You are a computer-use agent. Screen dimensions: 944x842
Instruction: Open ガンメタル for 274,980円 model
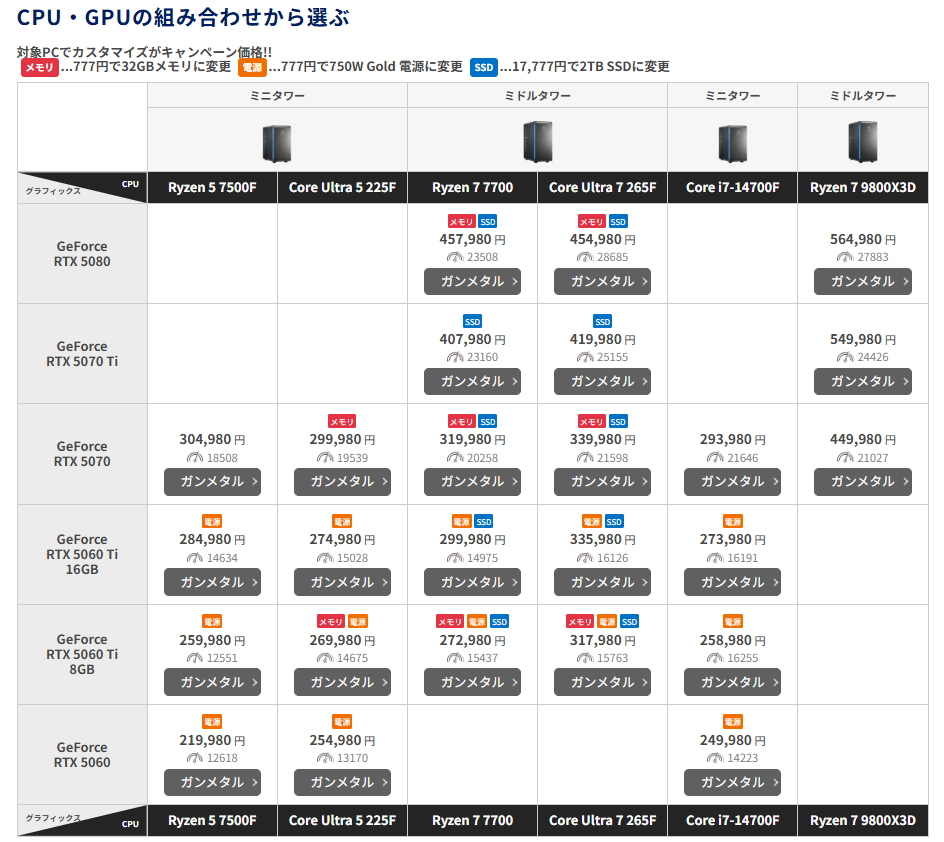342,582
